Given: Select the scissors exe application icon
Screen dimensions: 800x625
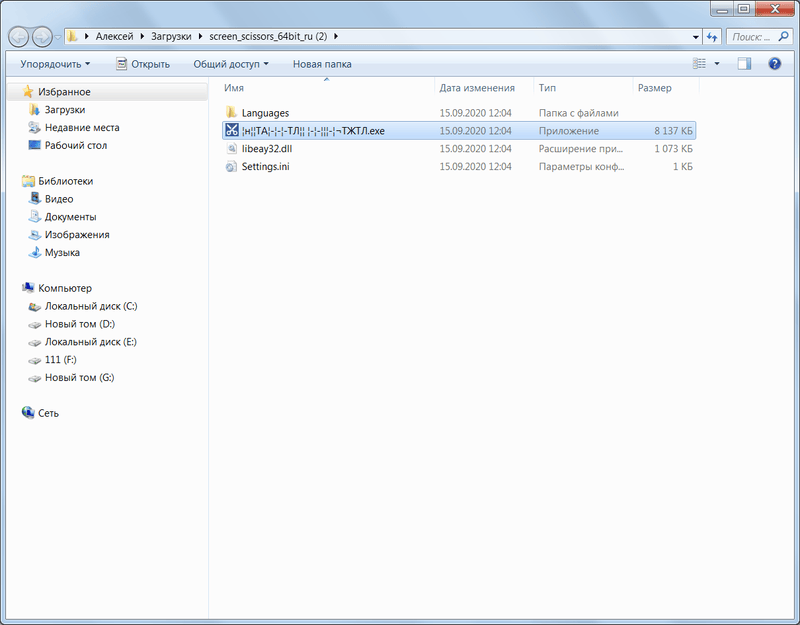Looking at the screenshot, I should 232,130.
